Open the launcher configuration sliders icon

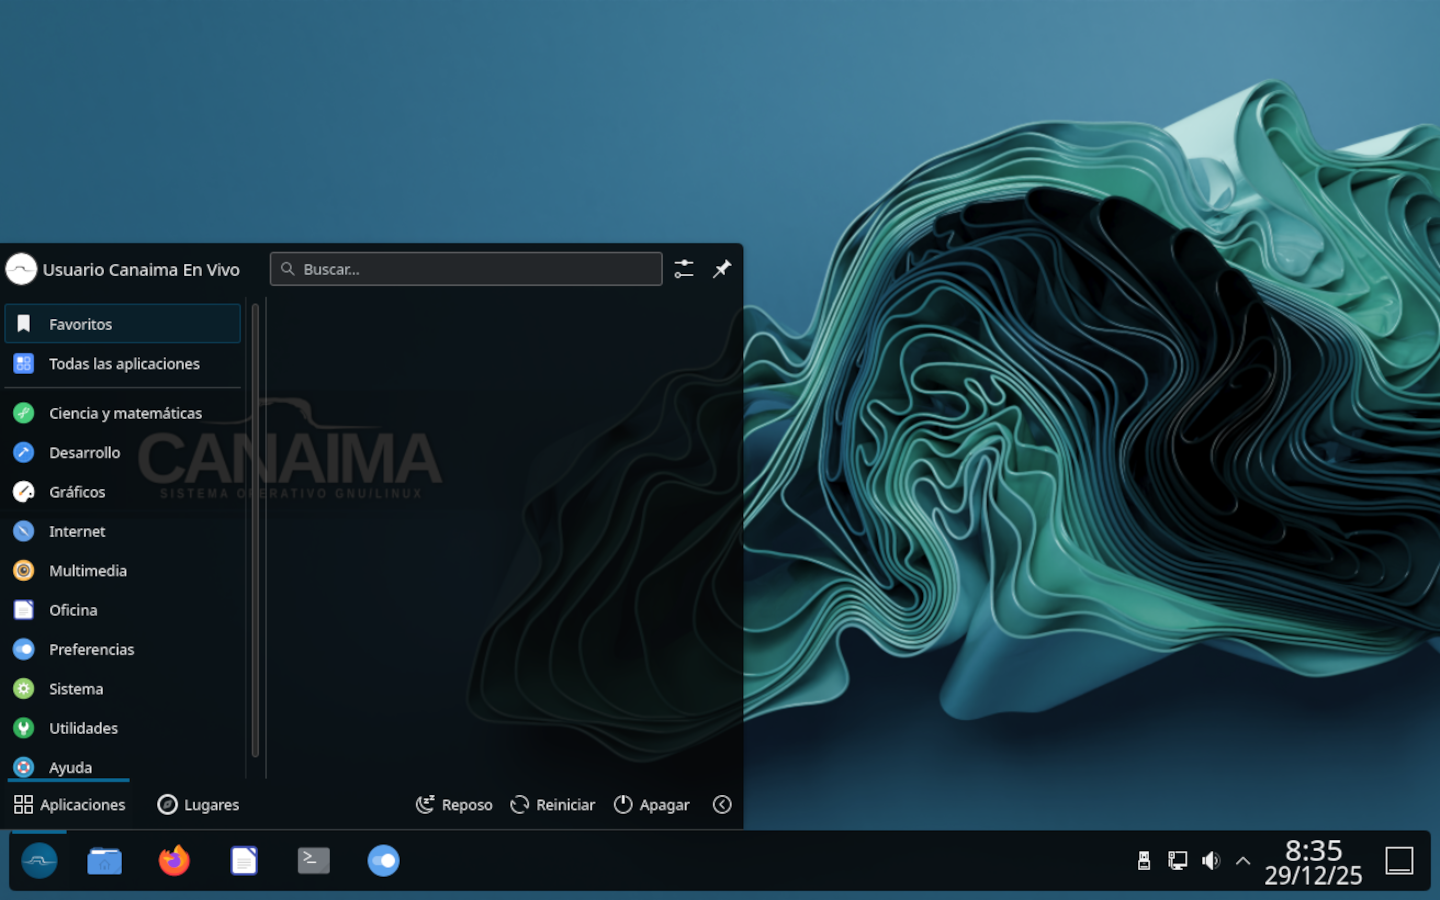tap(684, 269)
